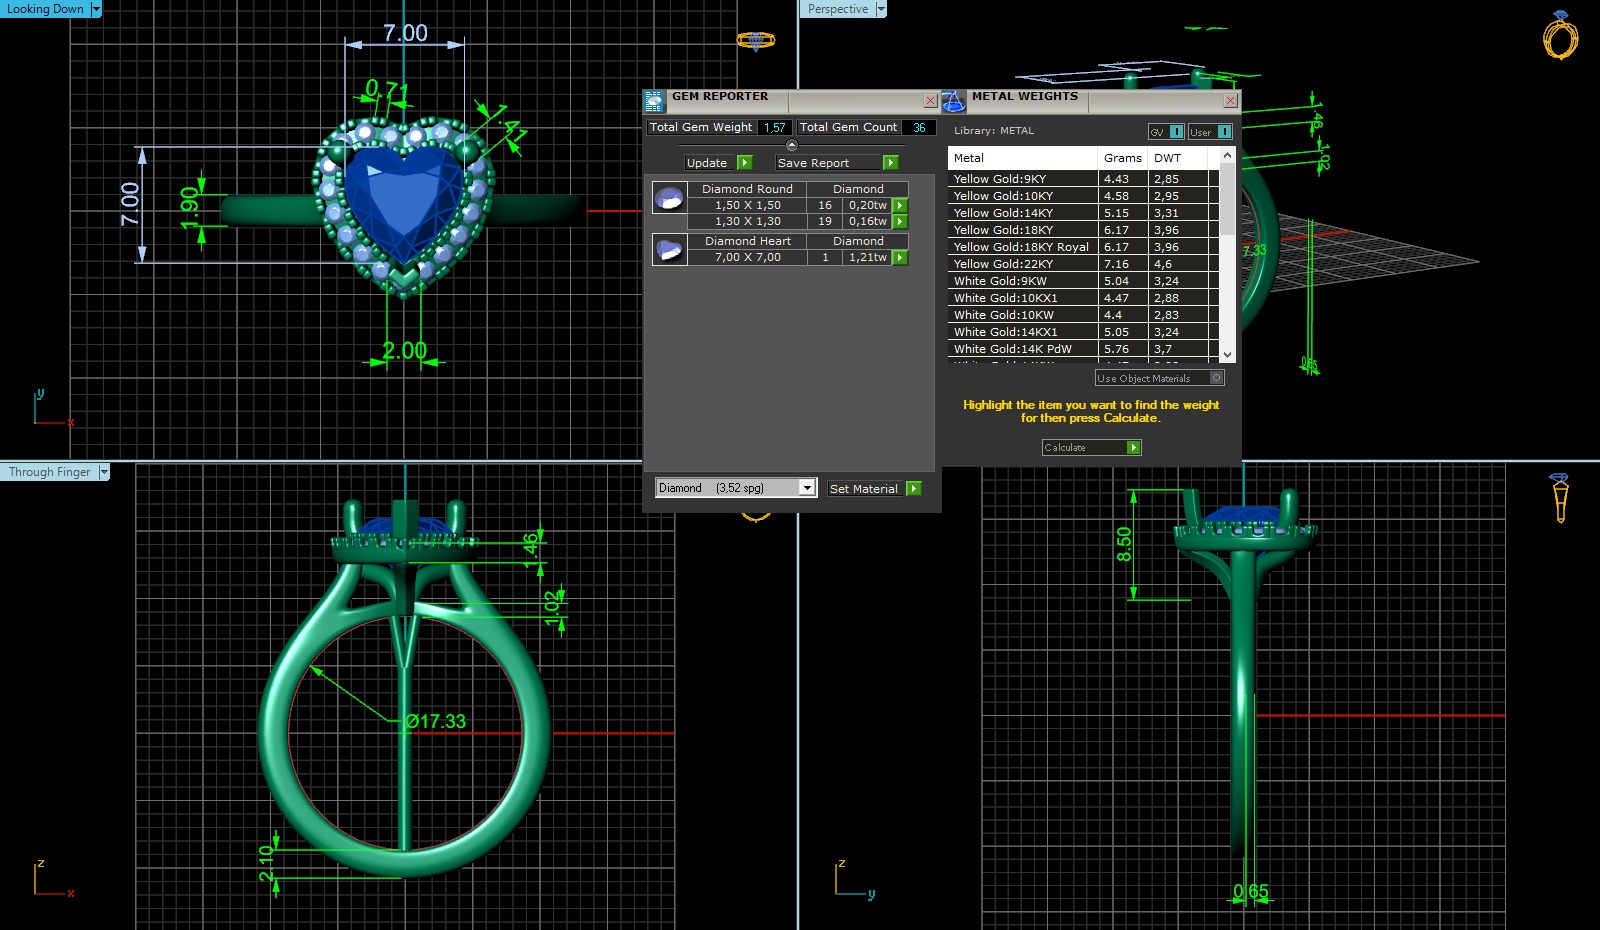Screen dimensions: 1600x930
Task: Click the 1,50 X 1,50 size cell
Action: [x=748, y=206]
